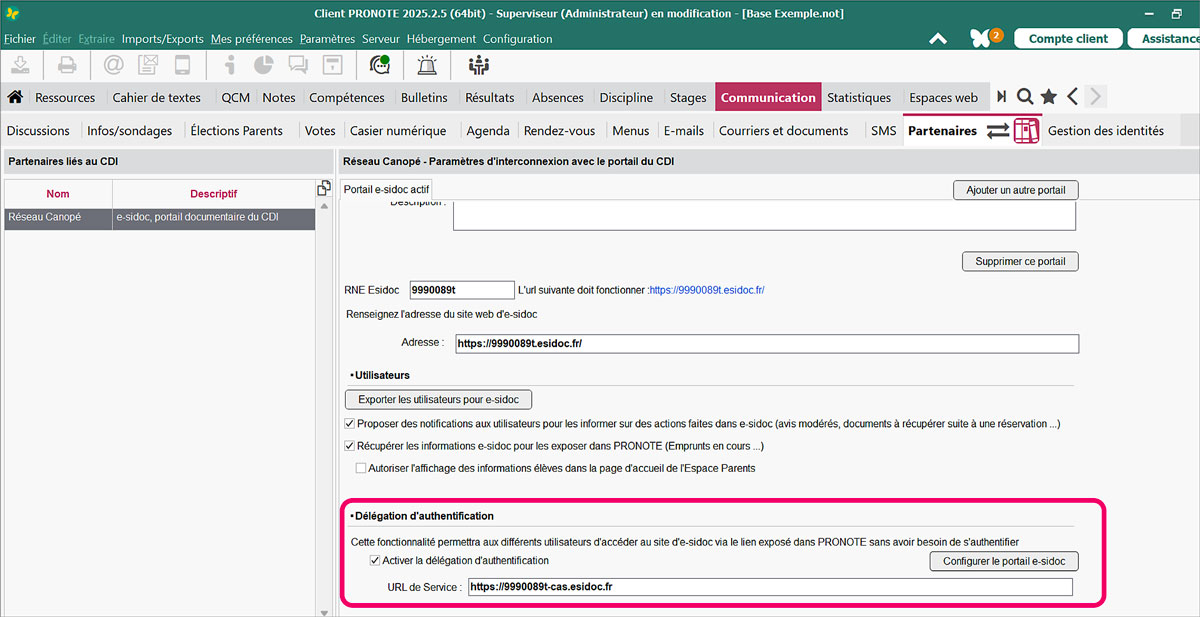Click the @ e-mail toolbar icon
Viewport: 1200px width, 617px height.
[x=113, y=65]
